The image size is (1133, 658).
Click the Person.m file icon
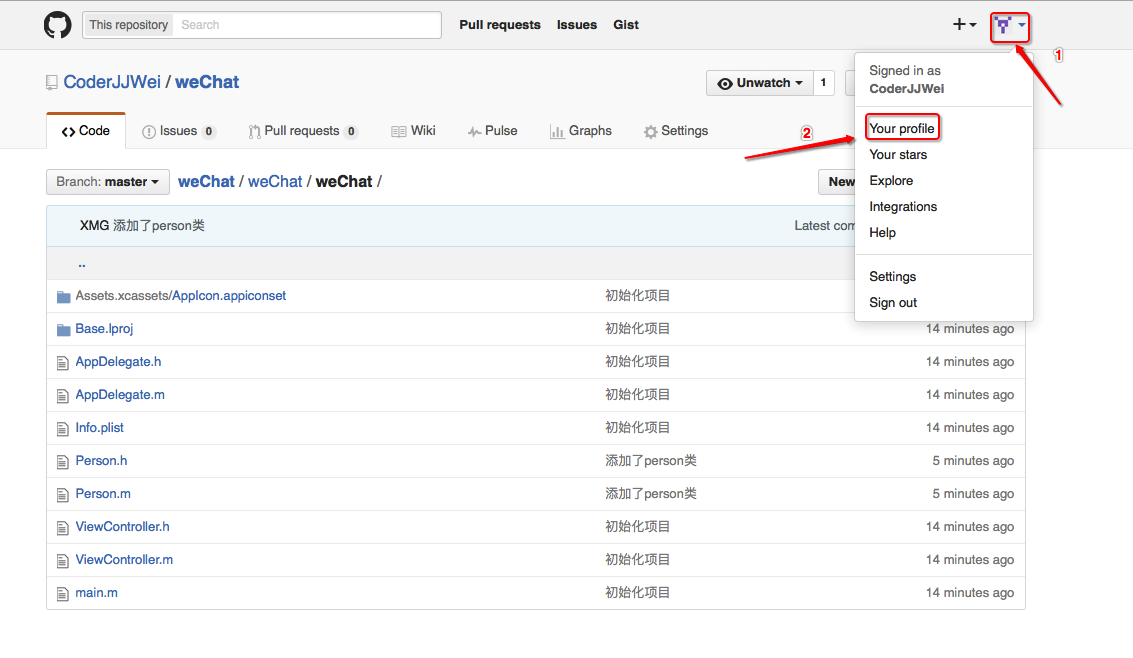point(63,495)
